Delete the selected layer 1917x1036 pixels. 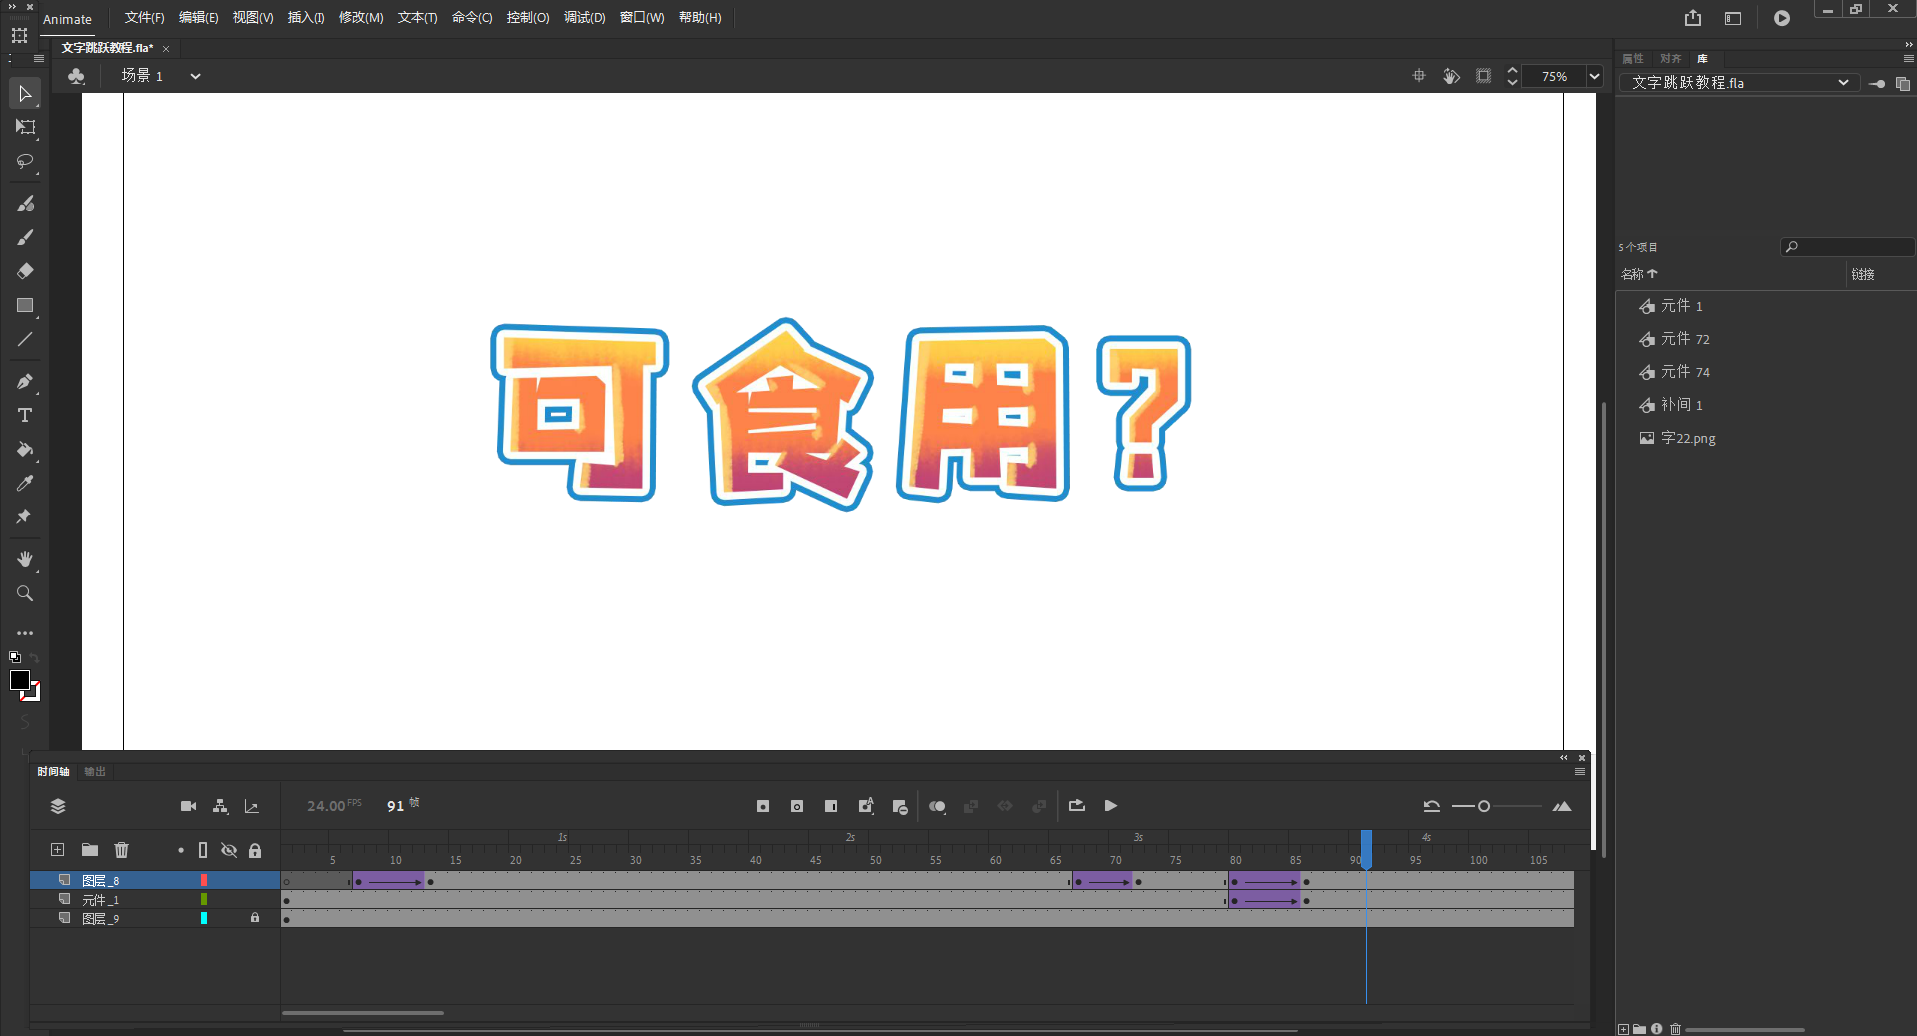122,850
